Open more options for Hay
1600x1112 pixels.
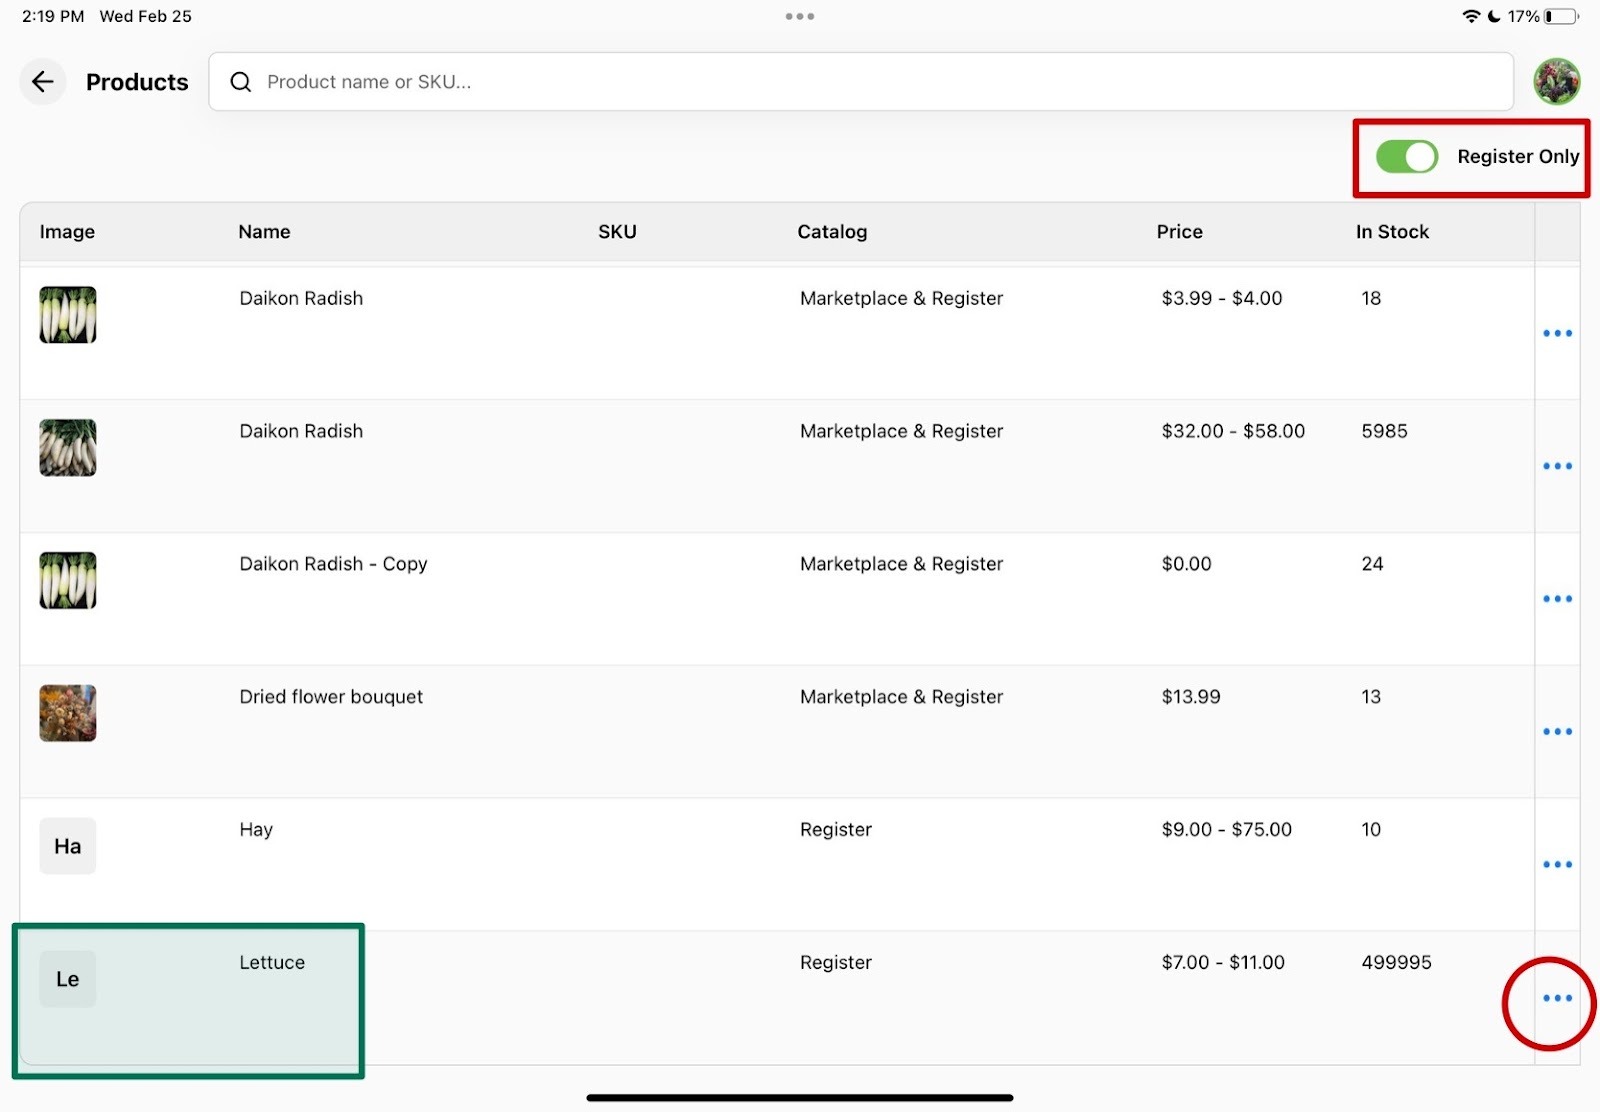[1556, 865]
